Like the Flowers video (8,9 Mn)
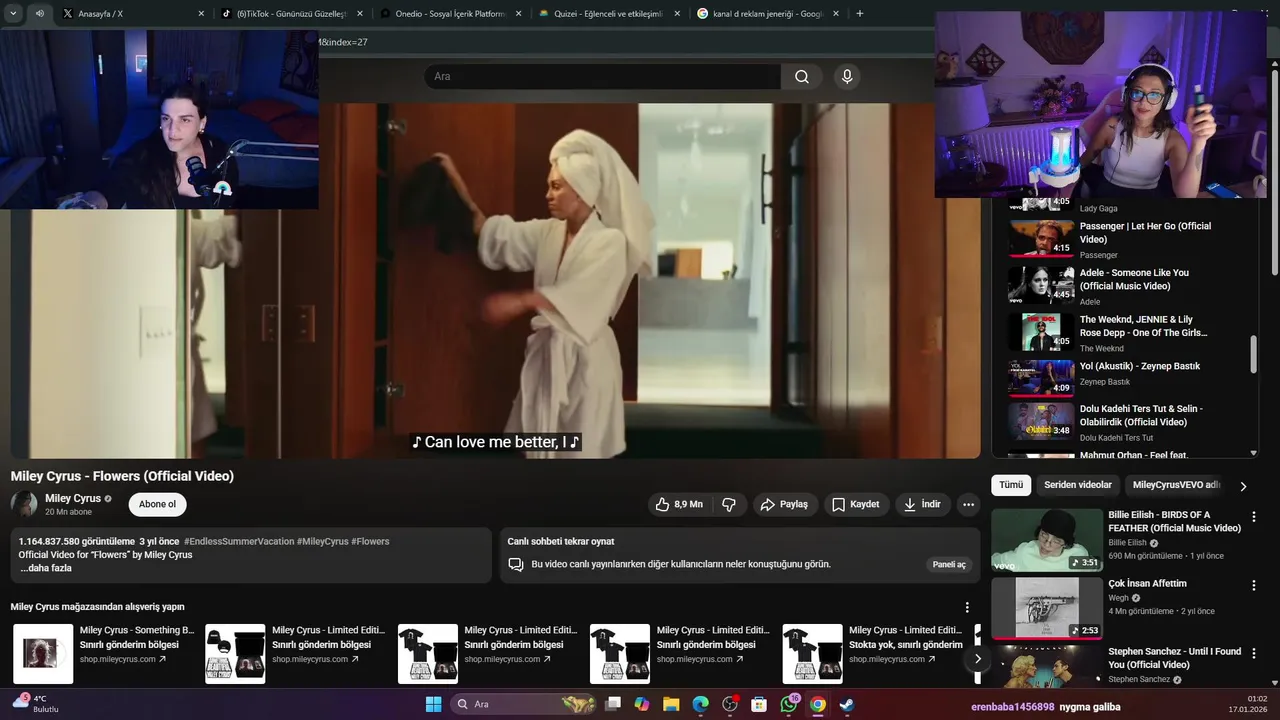1280x720 pixels. [679, 505]
